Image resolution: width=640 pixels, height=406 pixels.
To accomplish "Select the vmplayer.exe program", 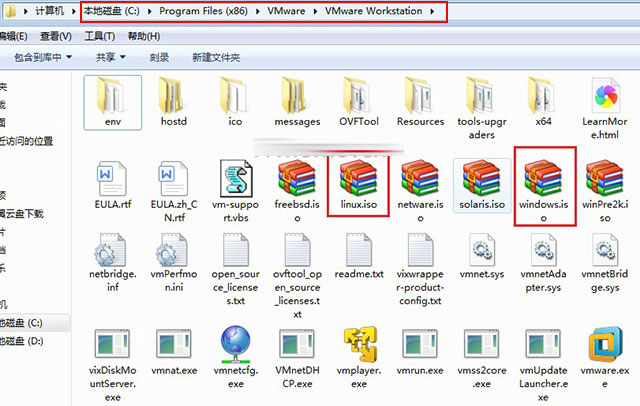I will pos(359,358).
